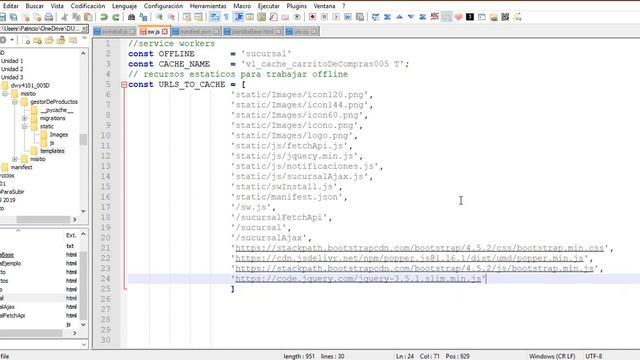Select the __pycache__ folder
The height and width of the screenshot is (360, 640).
(57, 110)
